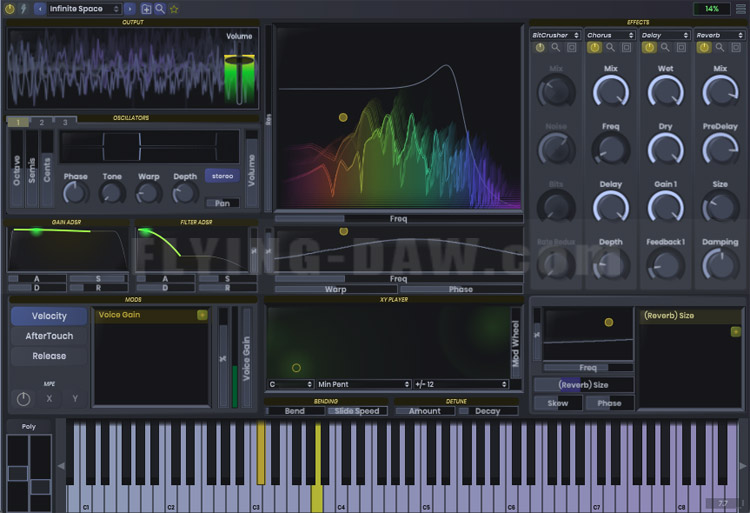Click the filter Freq slider below spectrum
The image size is (750, 513).
tap(398, 218)
